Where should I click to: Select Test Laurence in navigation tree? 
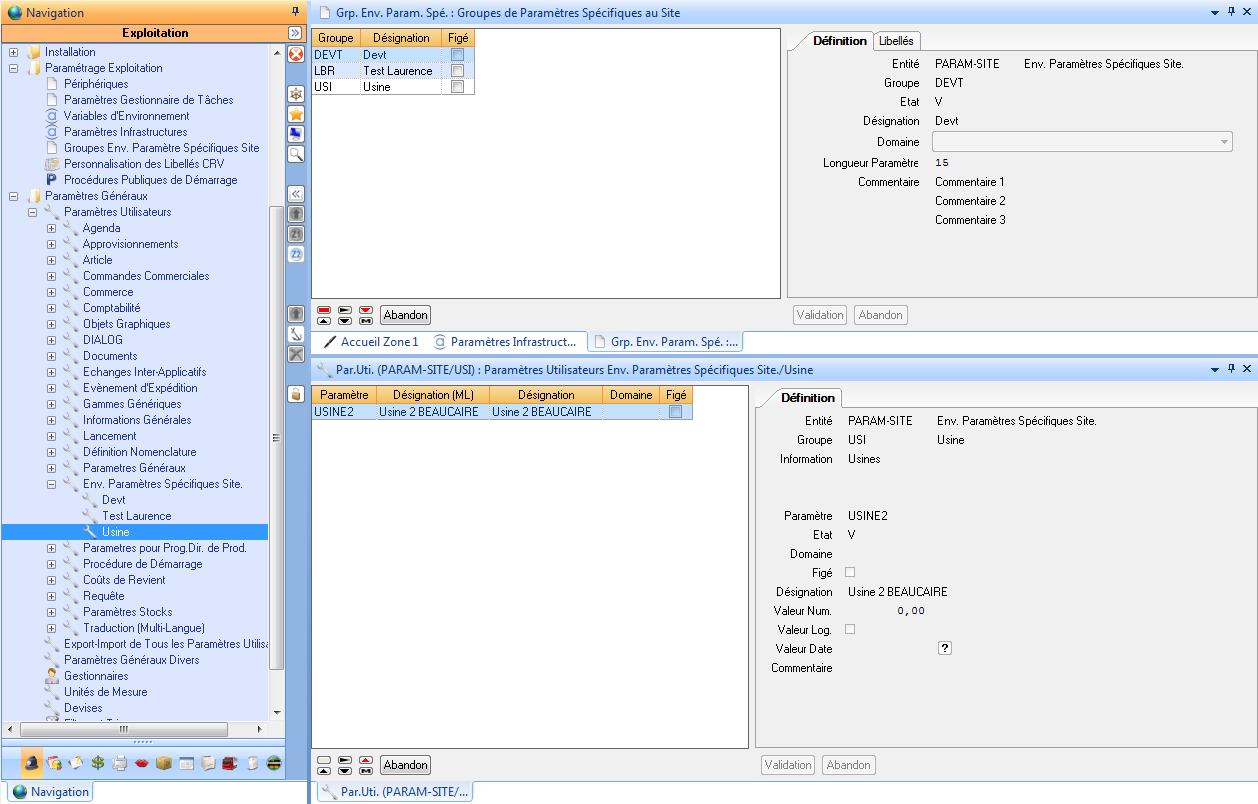point(136,516)
